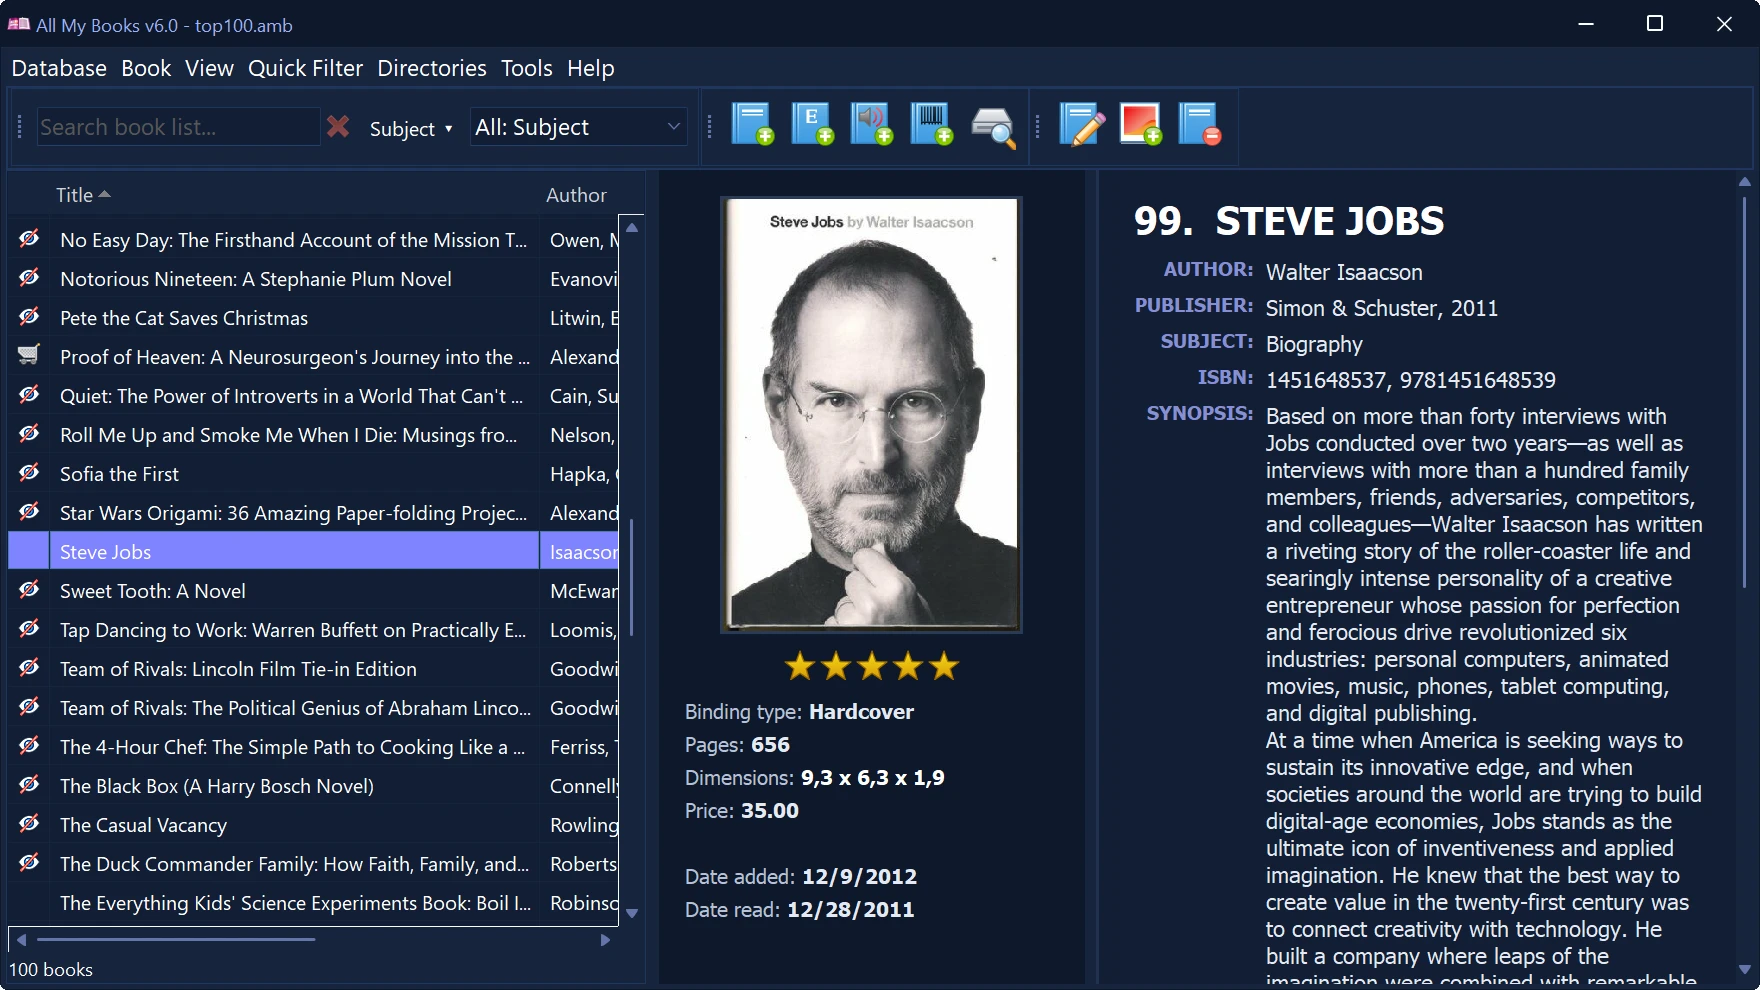Click the details panel scroll up arrow
1760x990 pixels.
pyautogui.click(x=1744, y=182)
